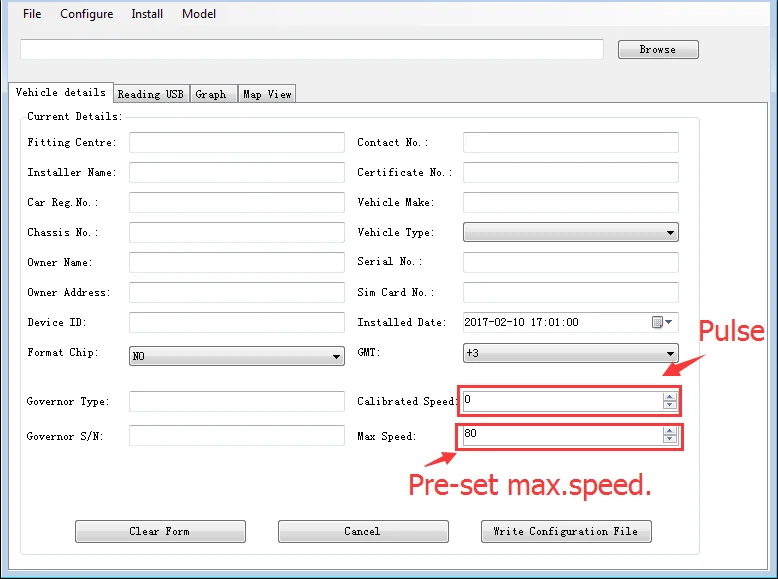Click the Governor Type input field

(x=237, y=401)
